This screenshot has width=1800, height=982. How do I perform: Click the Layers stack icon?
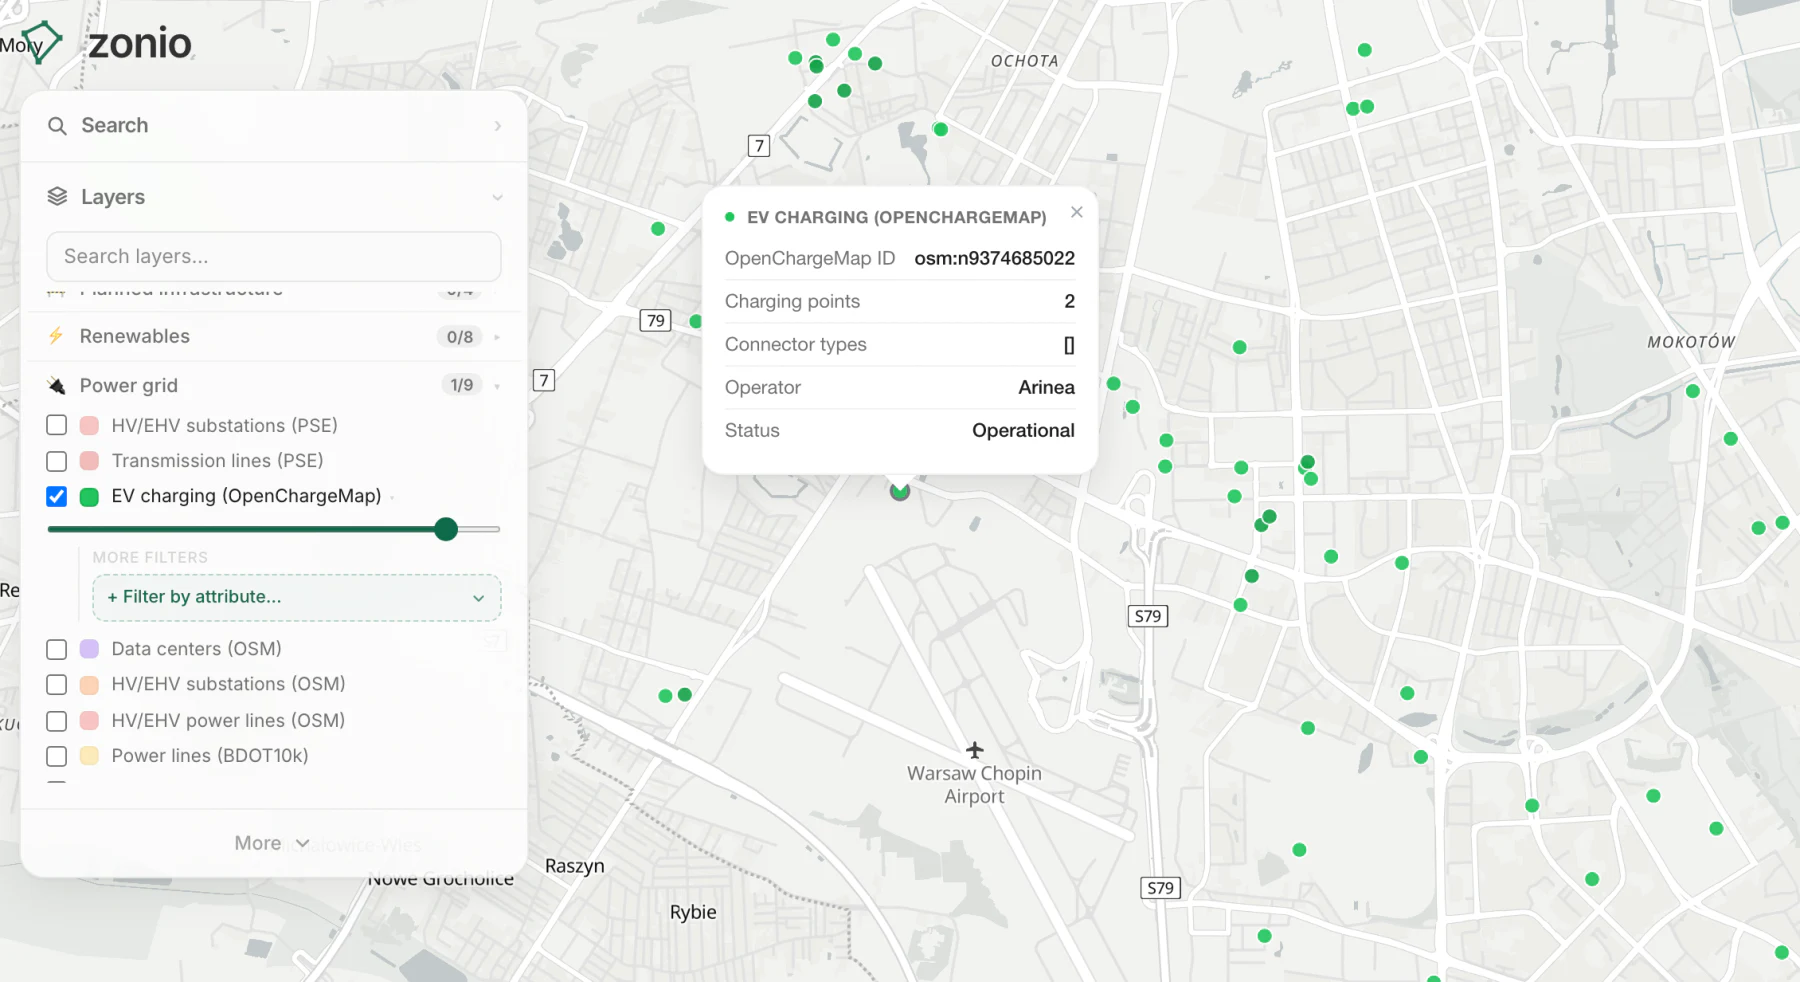[x=58, y=197]
